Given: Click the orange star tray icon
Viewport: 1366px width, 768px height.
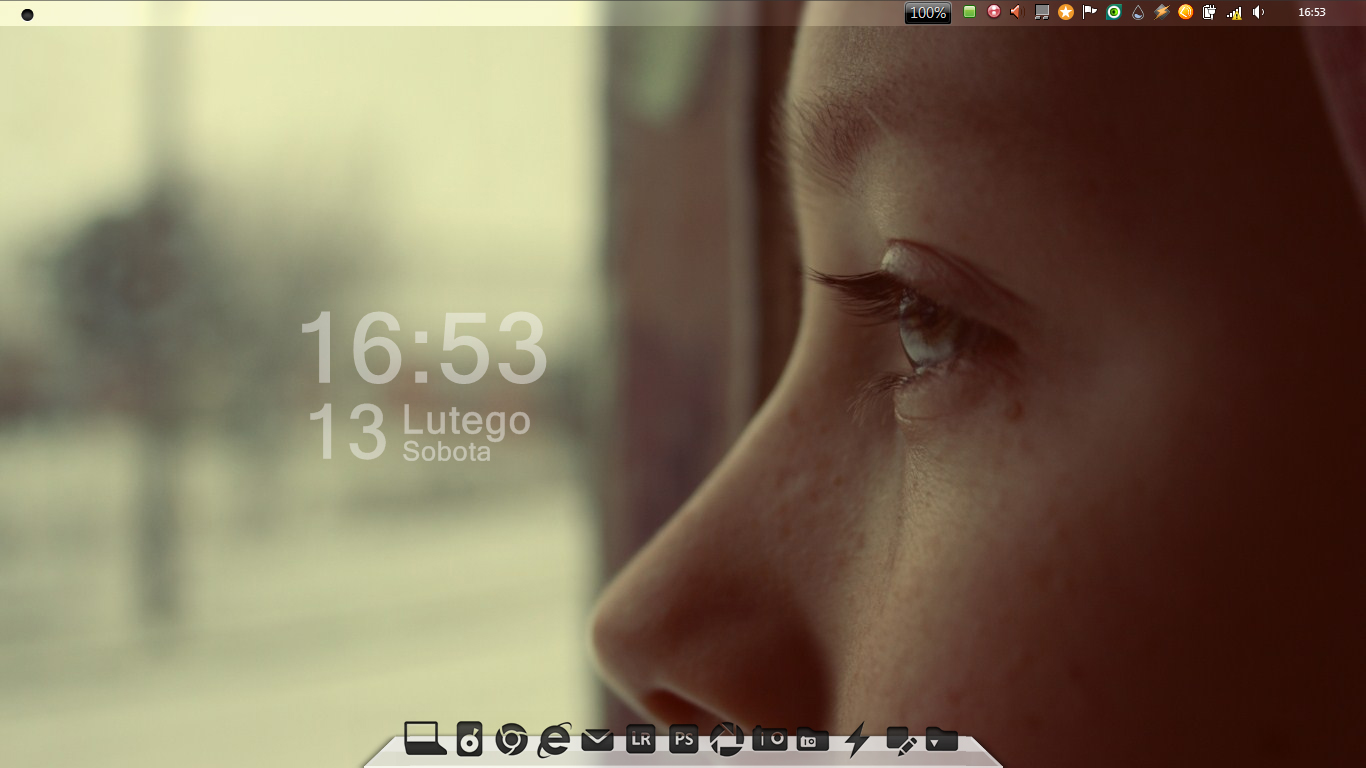Looking at the screenshot, I should point(1066,12).
